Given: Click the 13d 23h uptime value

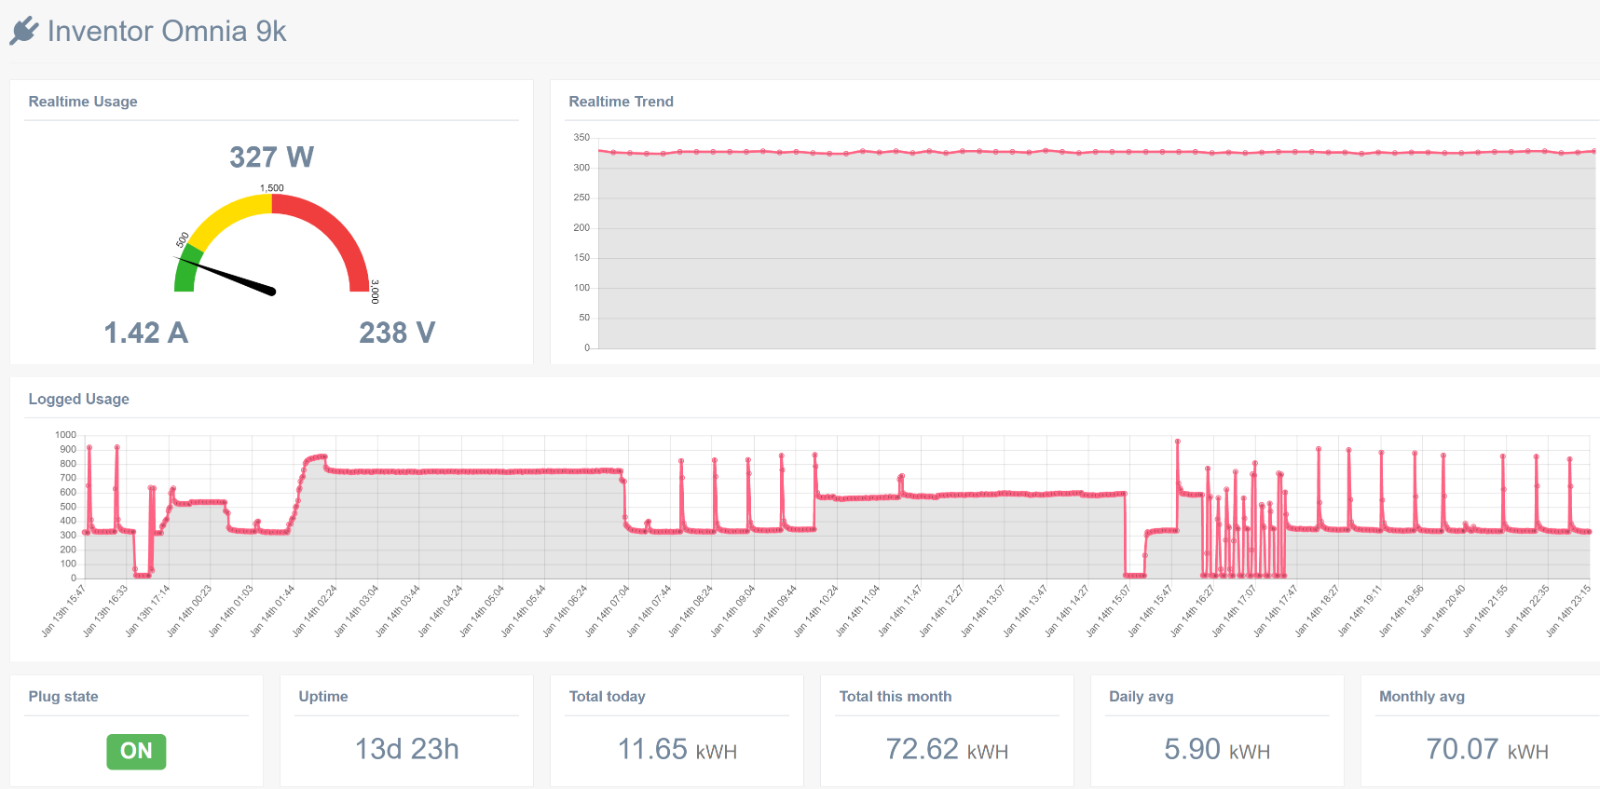Looking at the screenshot, I should pyautogui.click(x=407, y=749).
